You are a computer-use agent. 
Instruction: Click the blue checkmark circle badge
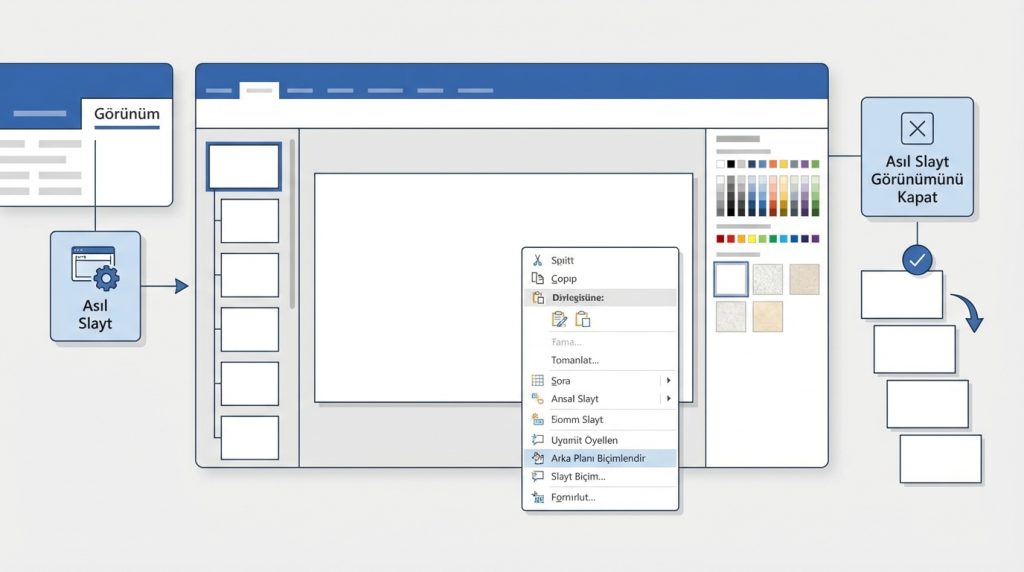pos(917,260)
